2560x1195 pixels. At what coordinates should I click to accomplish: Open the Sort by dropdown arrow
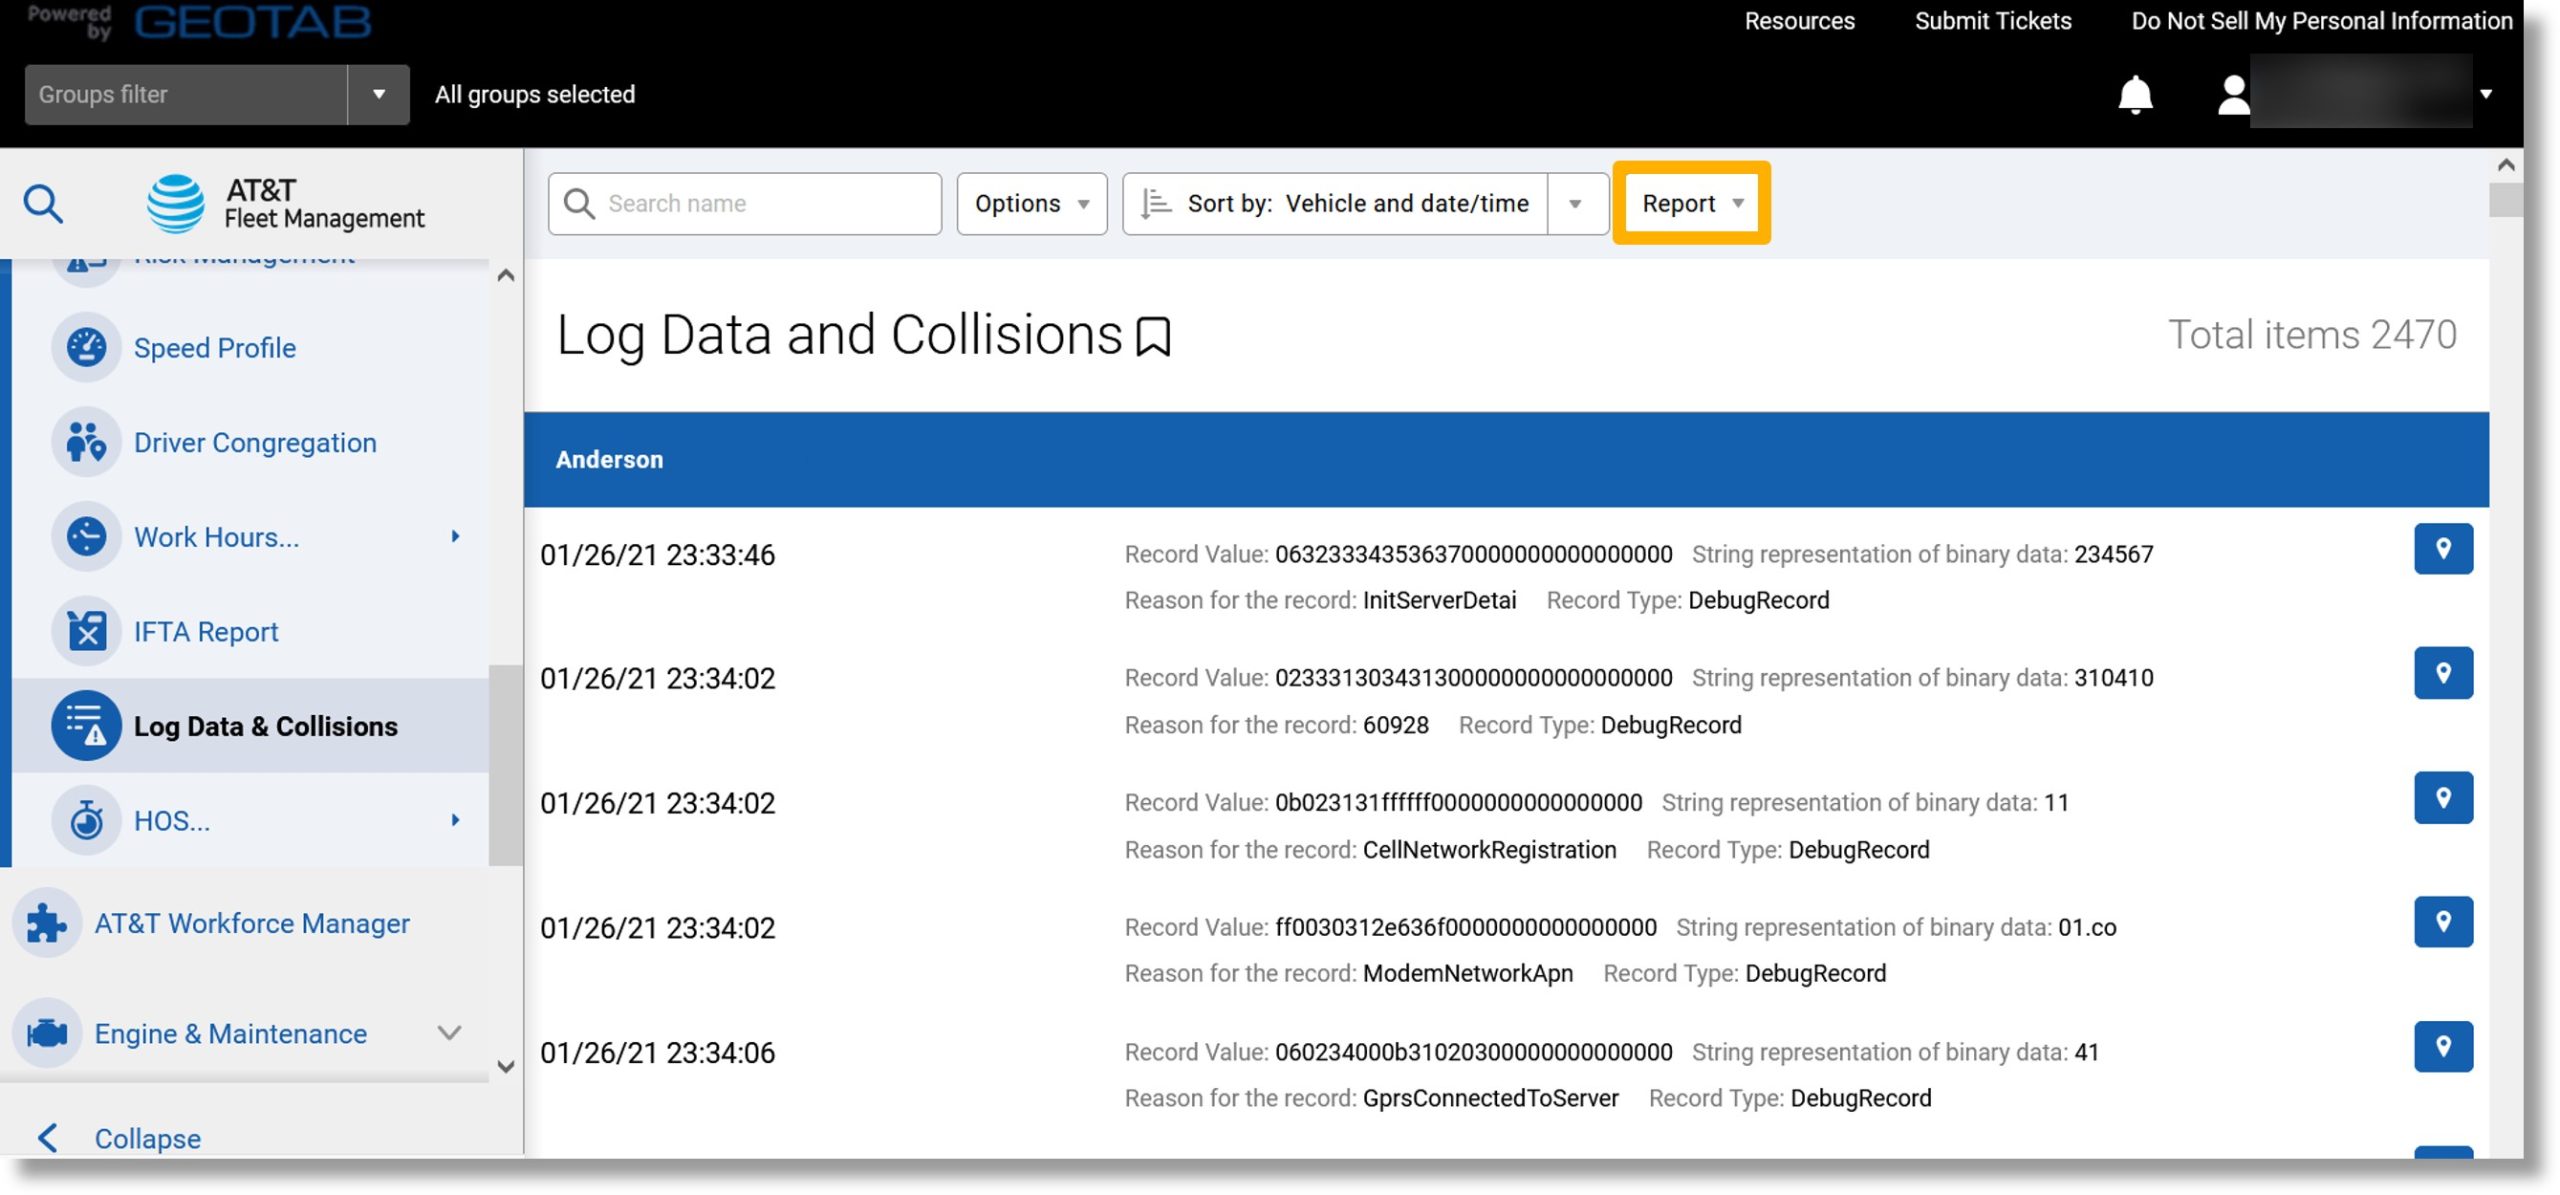pos(1576,204)
